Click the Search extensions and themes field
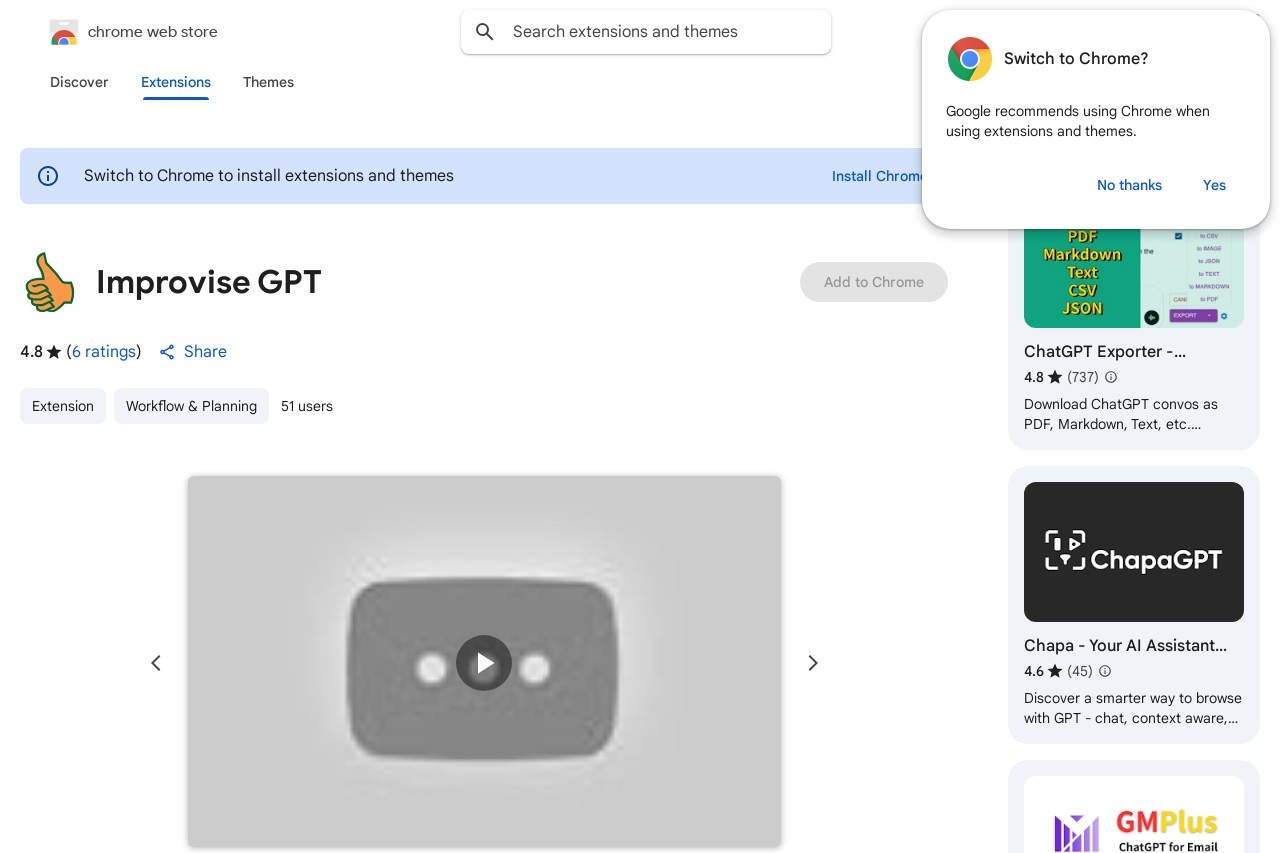The height and width of the screenshot is (853, 1280). 646,32
